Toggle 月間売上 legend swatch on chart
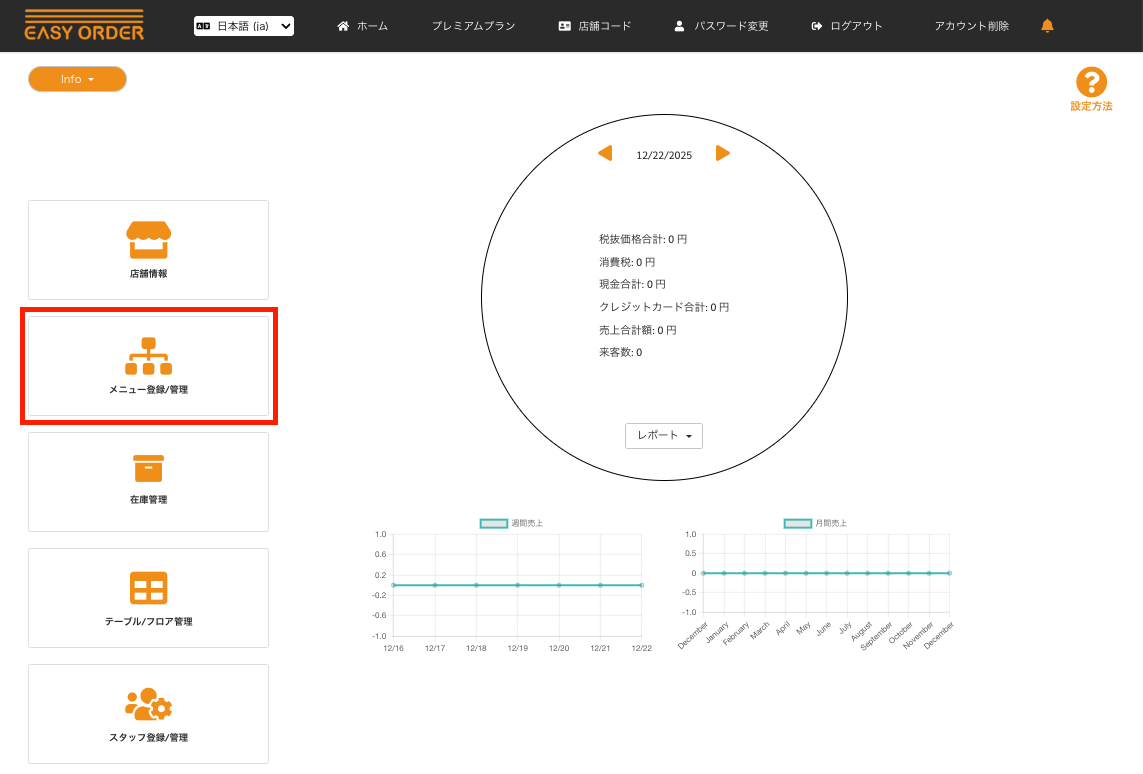 tap(797, 523)
